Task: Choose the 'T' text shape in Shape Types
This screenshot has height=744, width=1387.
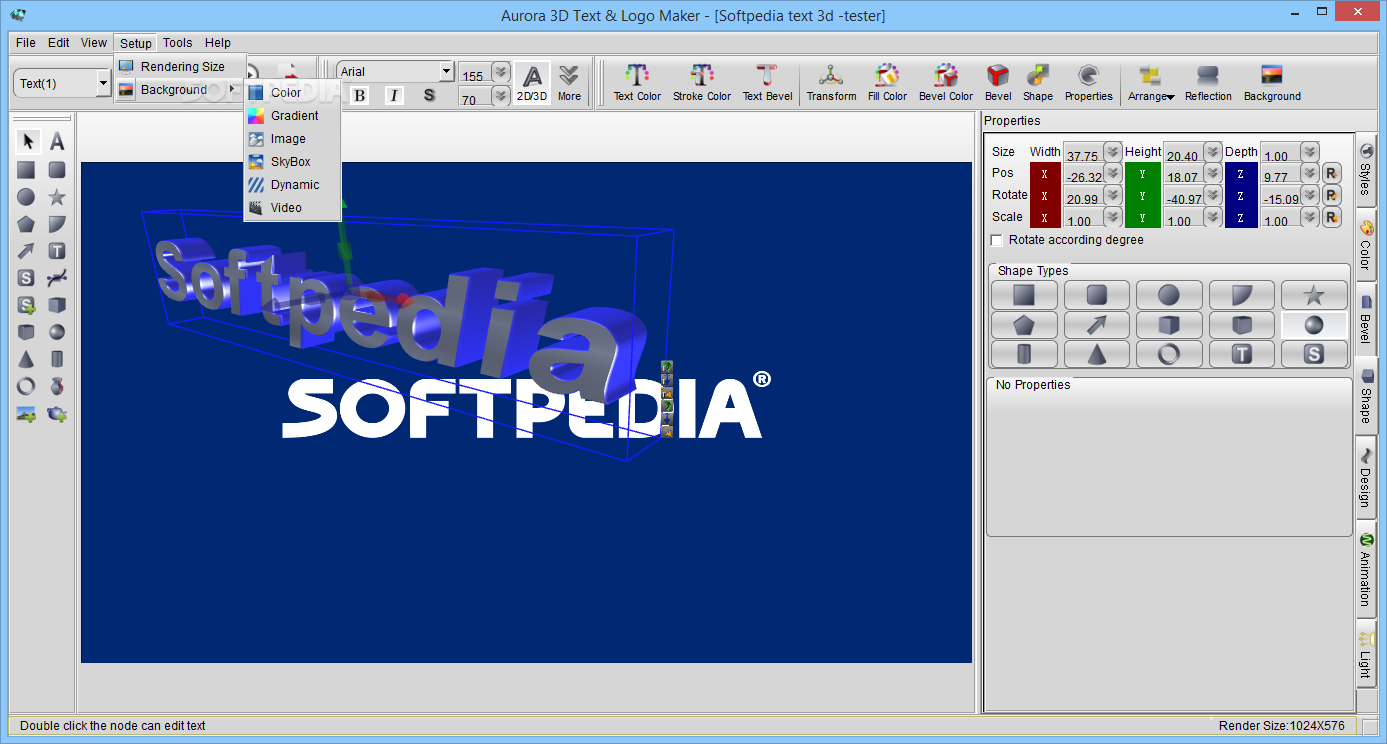Action: pos(1241,354)
